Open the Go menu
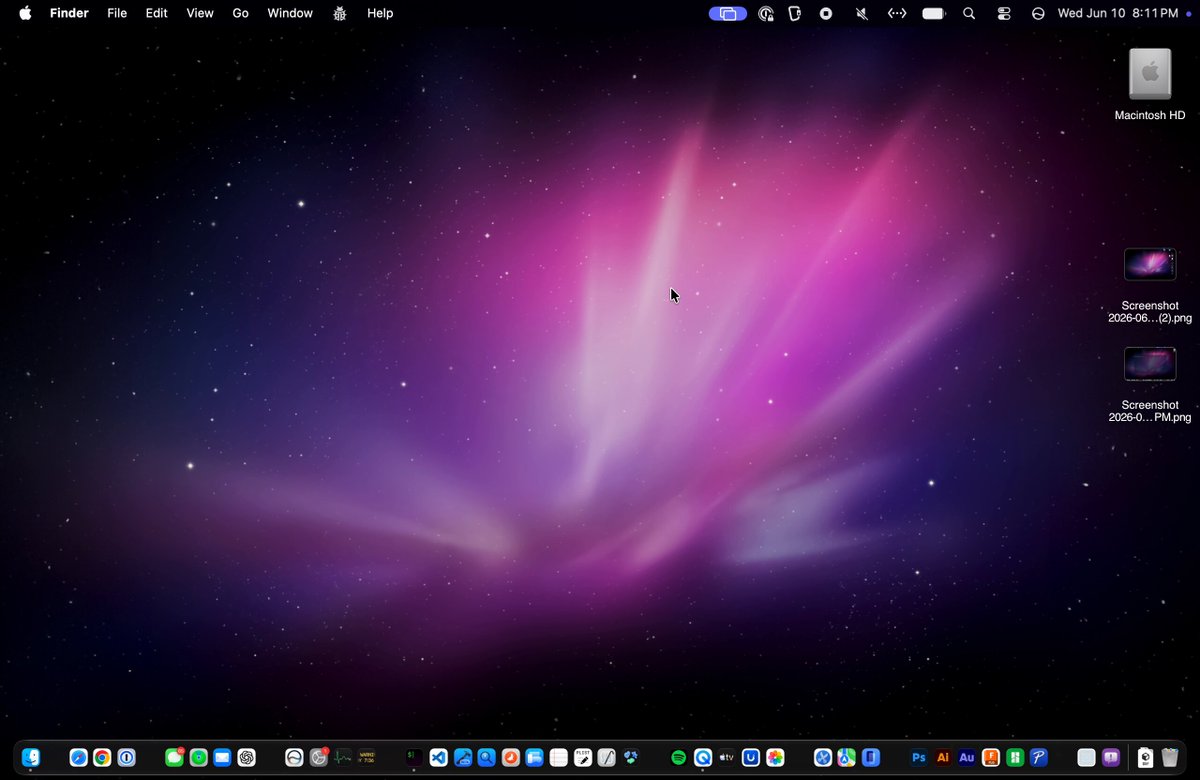This screenshot has height=780, width=1200. click(241, 13)
